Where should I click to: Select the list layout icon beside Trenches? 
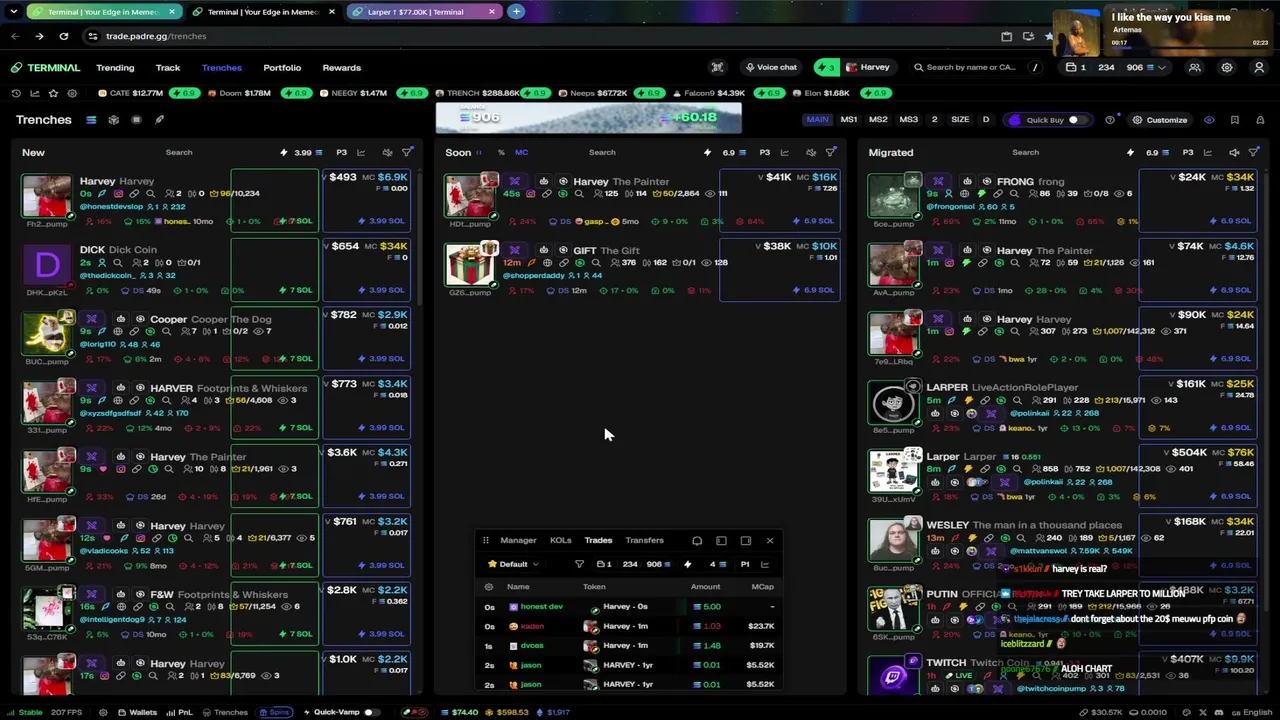click(x=90, y=120)
